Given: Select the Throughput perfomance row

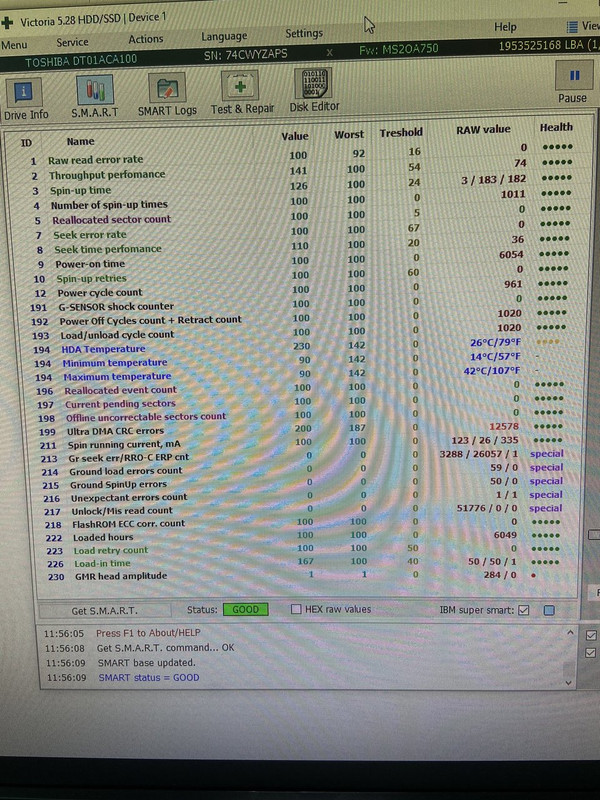Looking at the screenshot, I should [301, 169].
